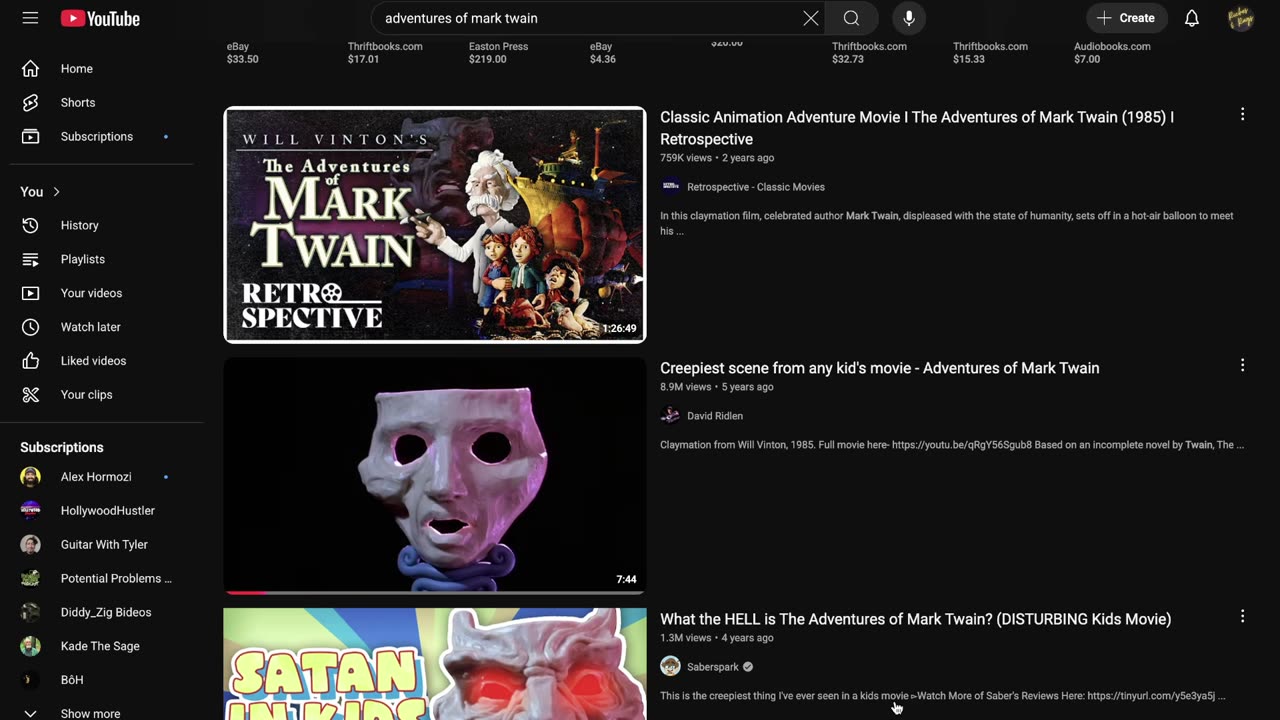Click David Ridlen channel avatar
The width and height of the screenshot is (1280, 720).
670,416
